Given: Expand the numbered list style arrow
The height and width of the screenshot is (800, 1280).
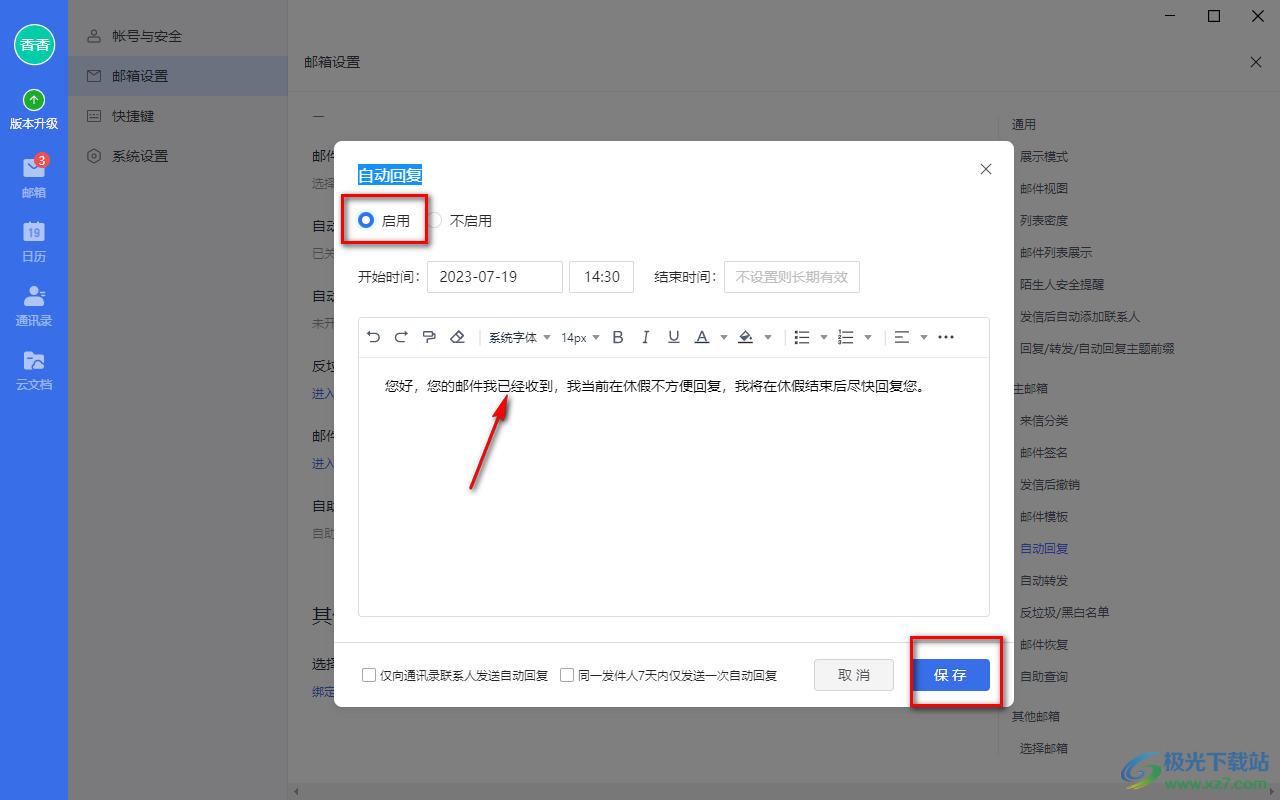Looking at the screenshot, I should click(868, 337).
